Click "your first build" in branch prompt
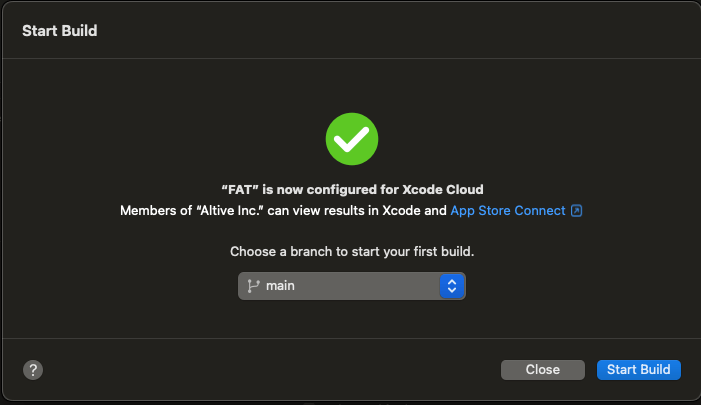Screen dimensions: 701x405 (427, 252)
